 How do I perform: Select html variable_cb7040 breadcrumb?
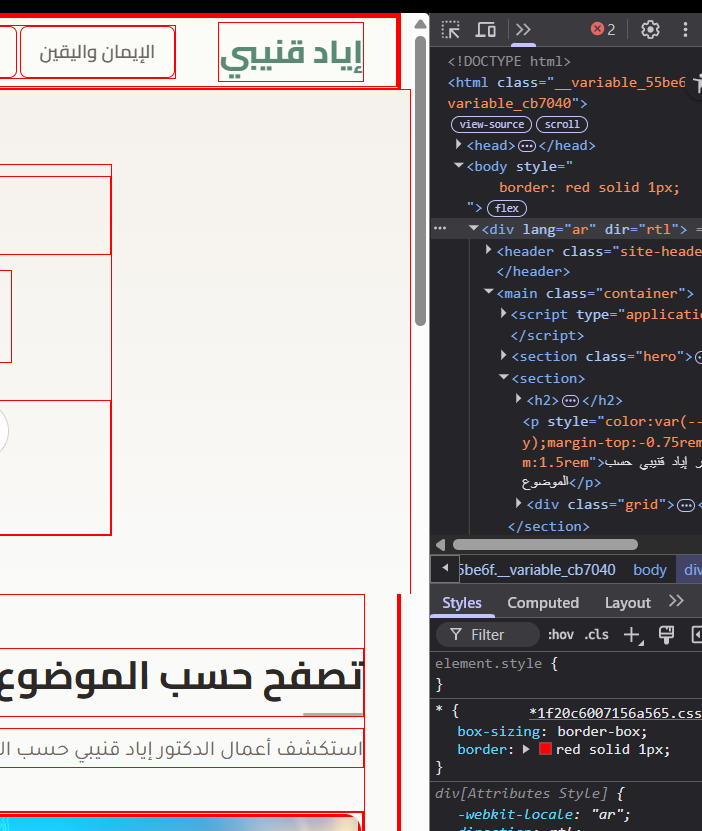click(x=537, y=570)
